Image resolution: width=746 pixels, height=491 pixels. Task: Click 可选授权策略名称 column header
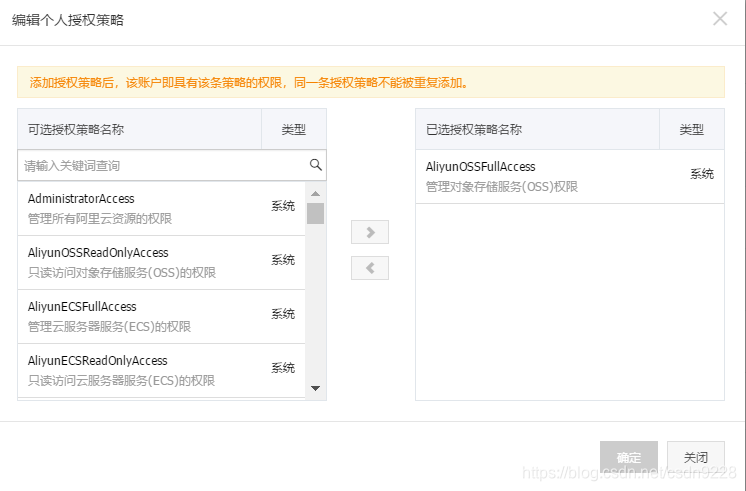(139, 129)
